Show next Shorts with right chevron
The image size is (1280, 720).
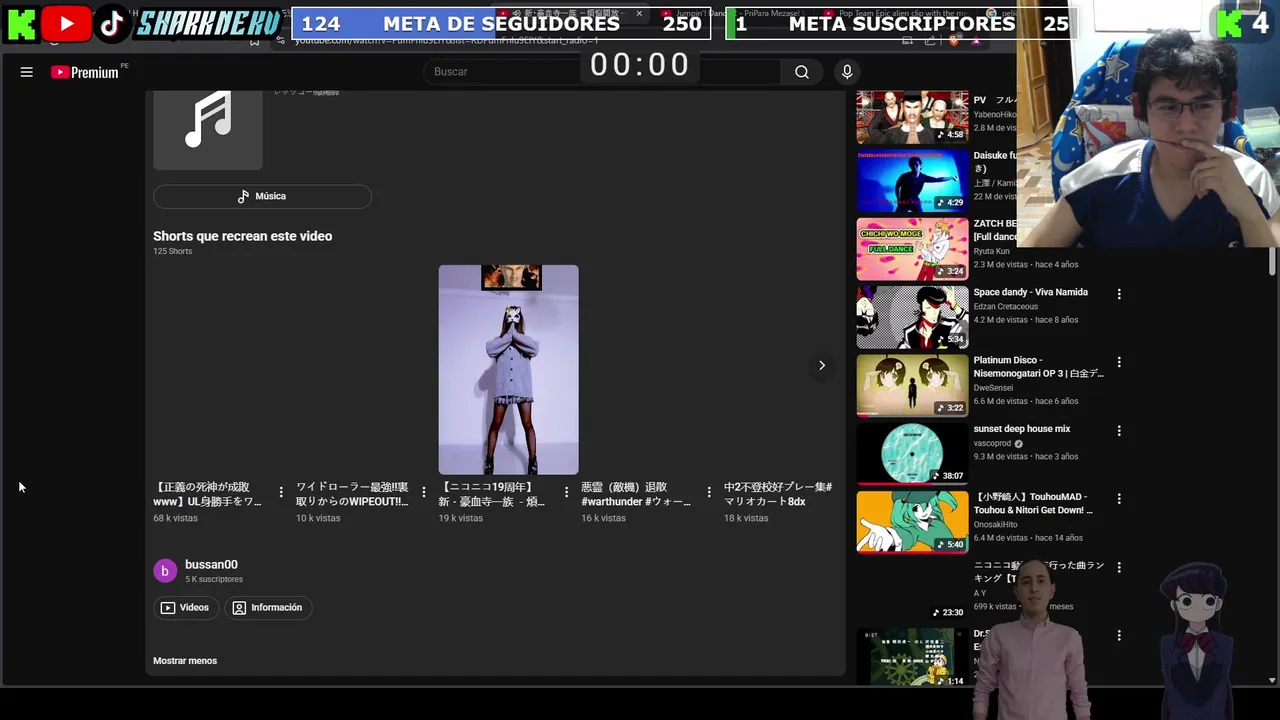822,365
